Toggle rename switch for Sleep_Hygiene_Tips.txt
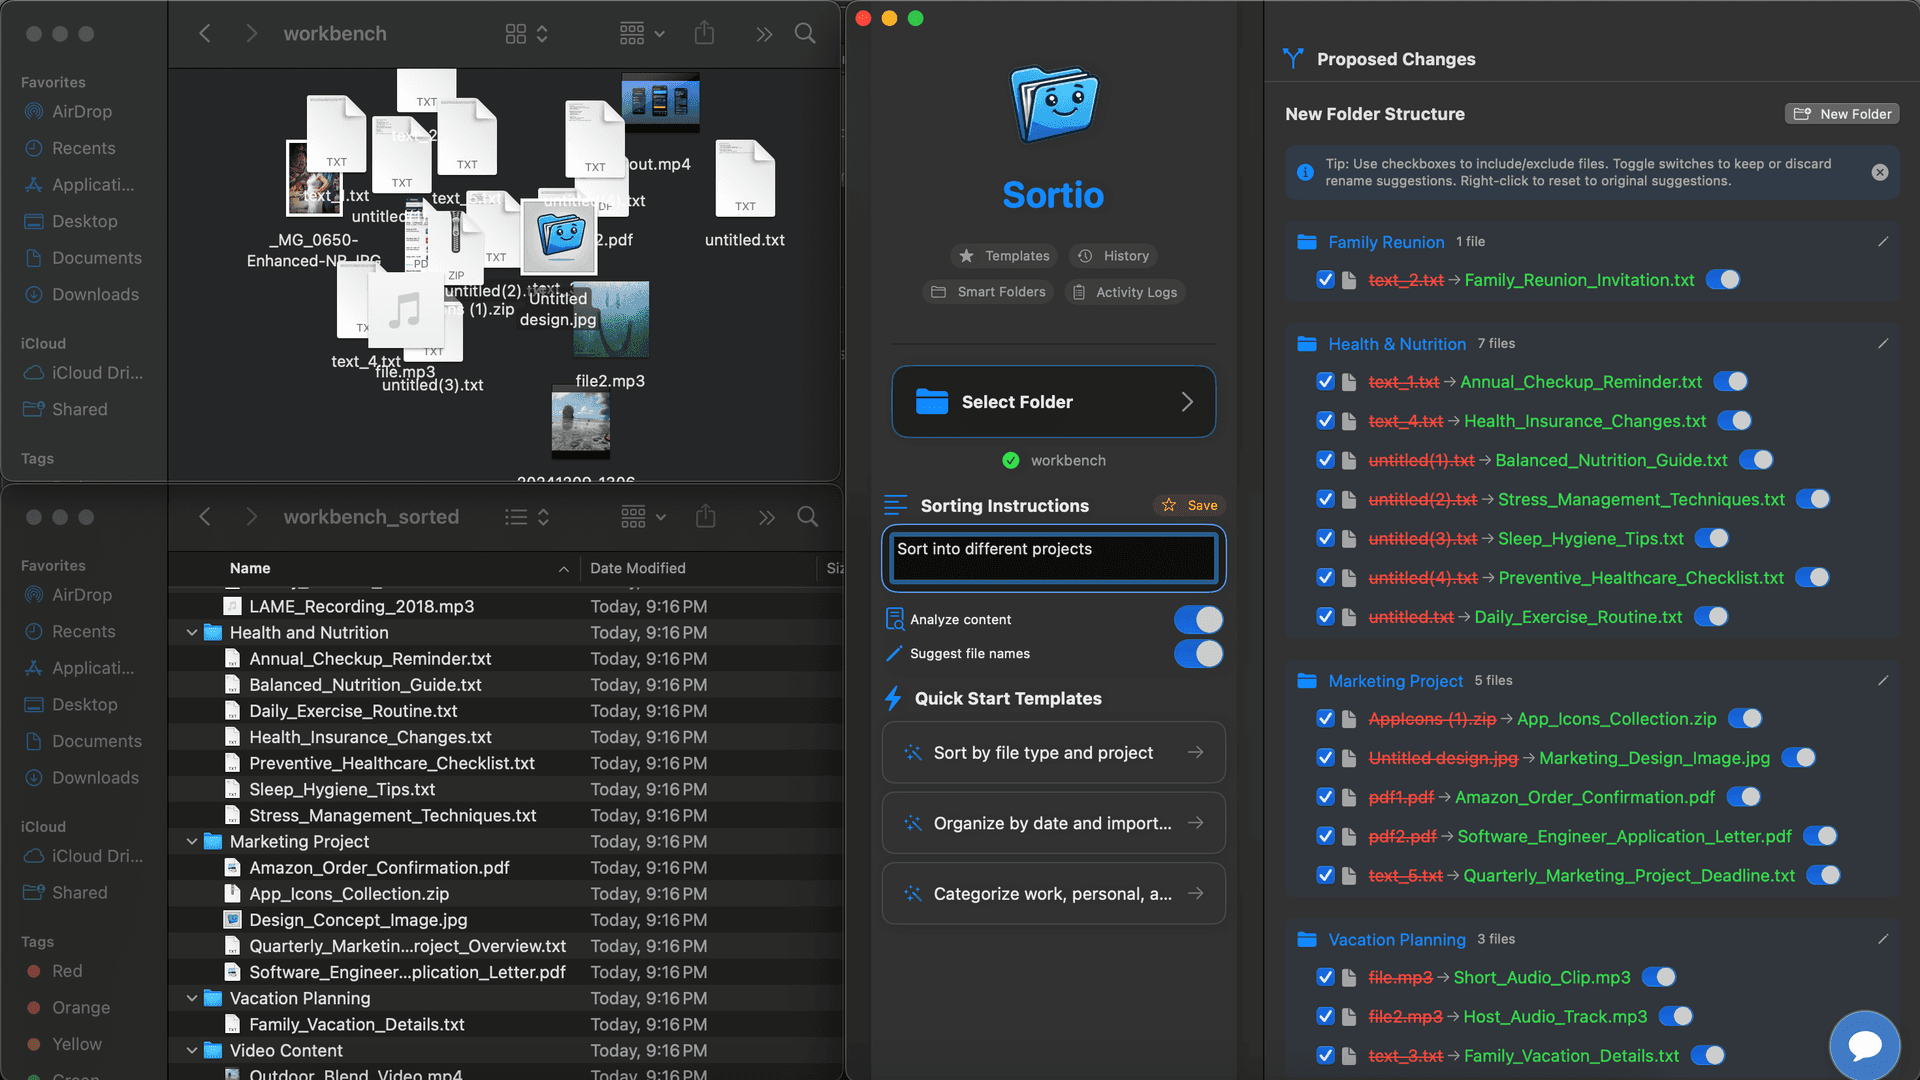 (x=1712, y=538)
